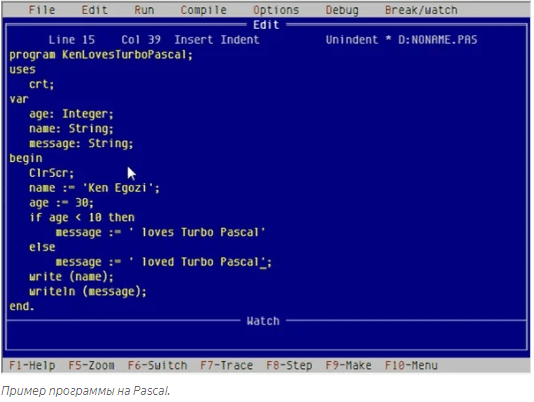Screen dimensions: 534x402
Task: Click F7-Trace in the status bar
Action: (226, 365)
